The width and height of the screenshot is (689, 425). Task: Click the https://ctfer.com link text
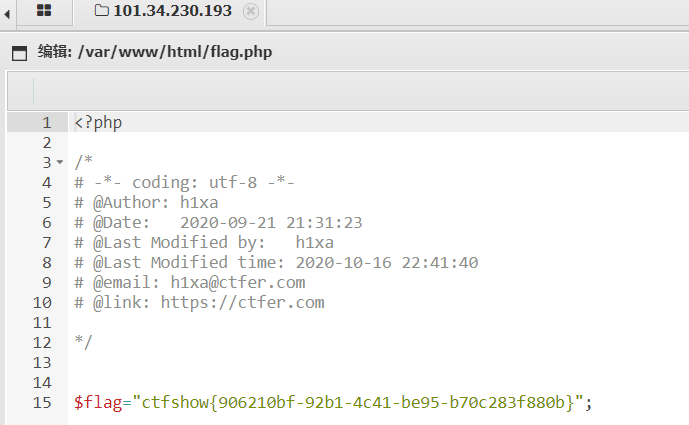click(x=243, y=303)
